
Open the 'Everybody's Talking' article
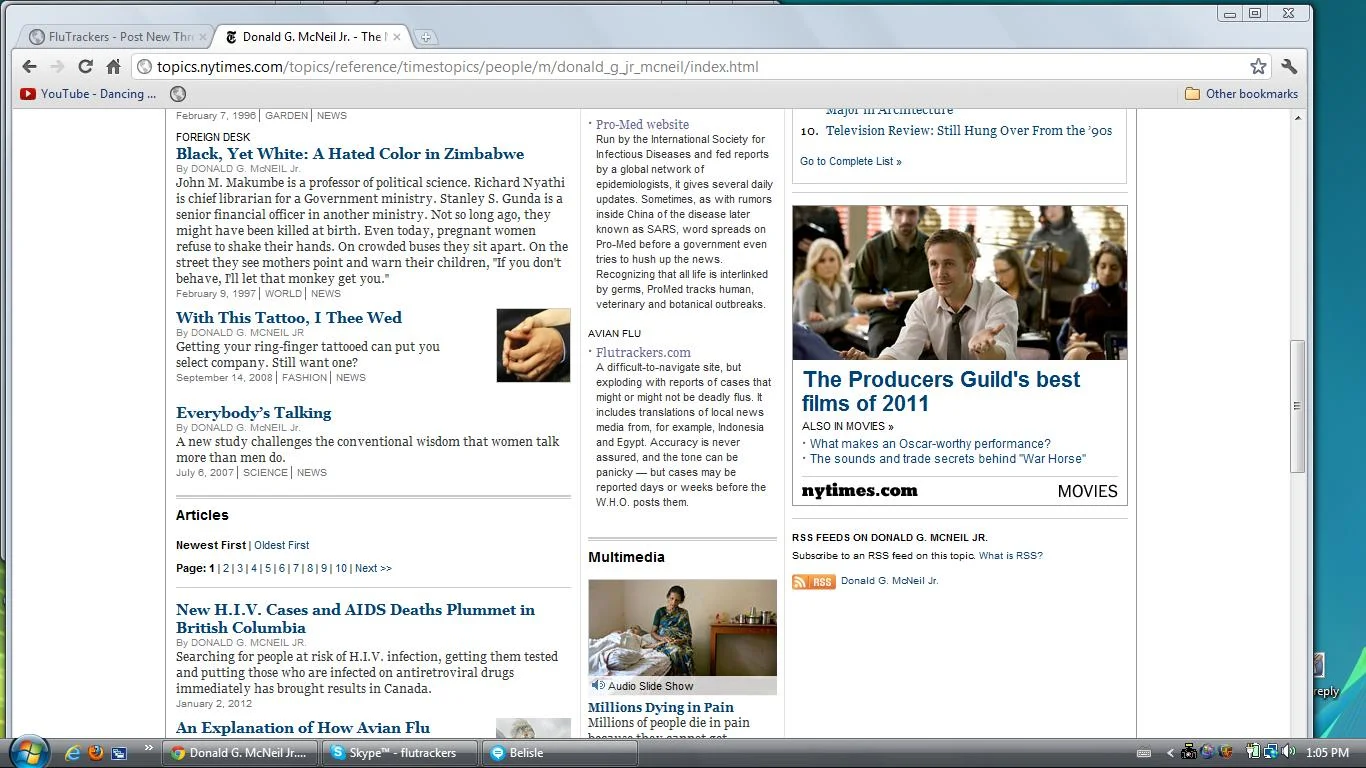(x=254, y=413)
